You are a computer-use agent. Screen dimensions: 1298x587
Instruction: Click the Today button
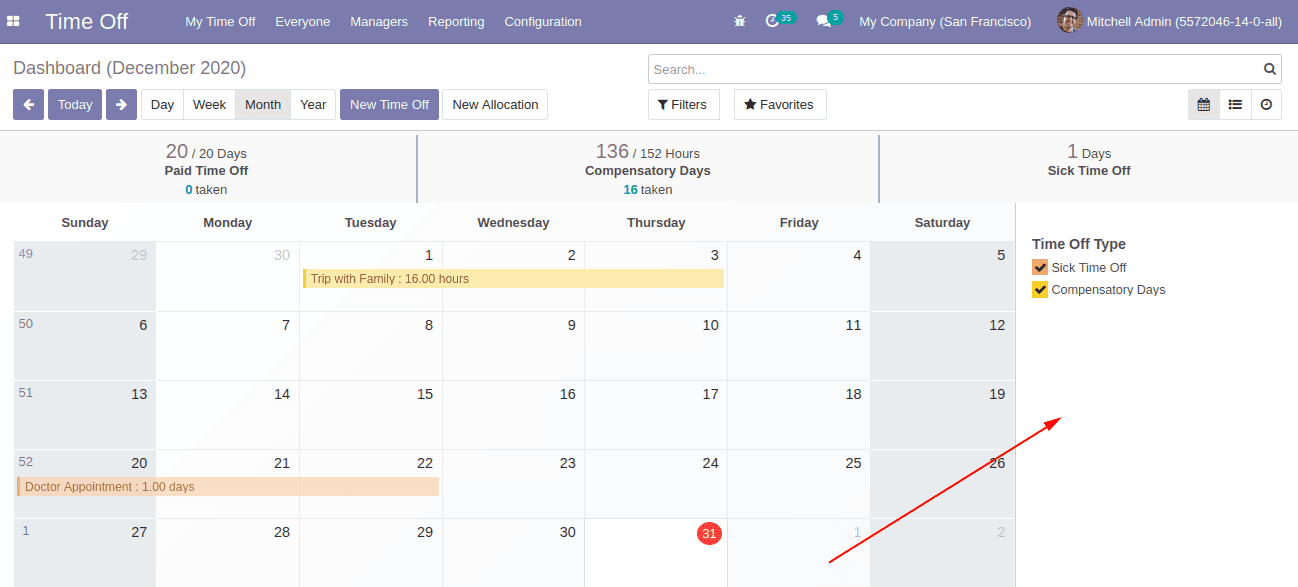pyautogui.click(x=75, y=104)
